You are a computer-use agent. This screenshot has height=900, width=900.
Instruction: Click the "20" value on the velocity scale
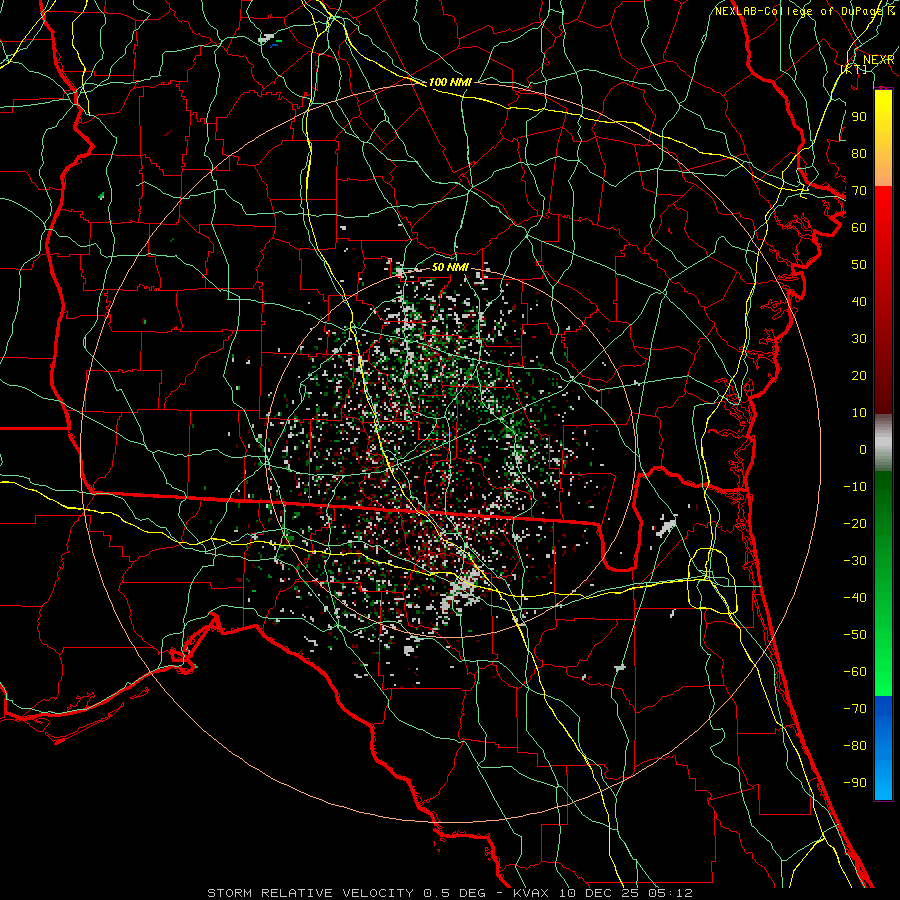[859, 375]
